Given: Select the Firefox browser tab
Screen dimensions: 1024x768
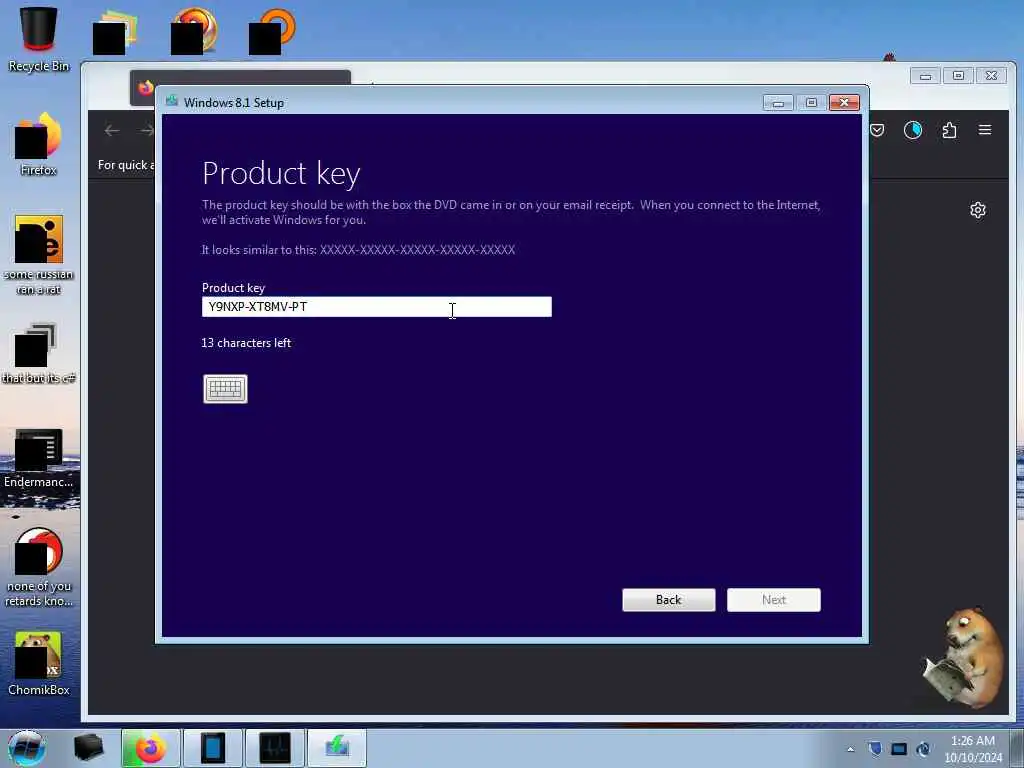Looking at the screenshot, I should pyautogui.click(x=240, y=77).
